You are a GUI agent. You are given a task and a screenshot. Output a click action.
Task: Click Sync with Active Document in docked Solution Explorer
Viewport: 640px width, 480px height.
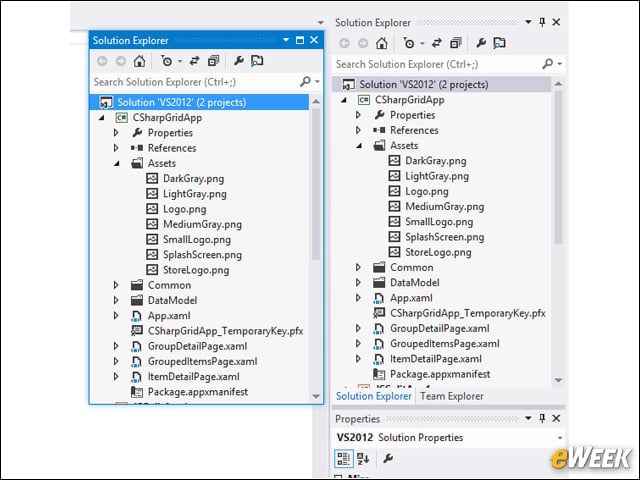pyautogui.click(x=437, y=43)
